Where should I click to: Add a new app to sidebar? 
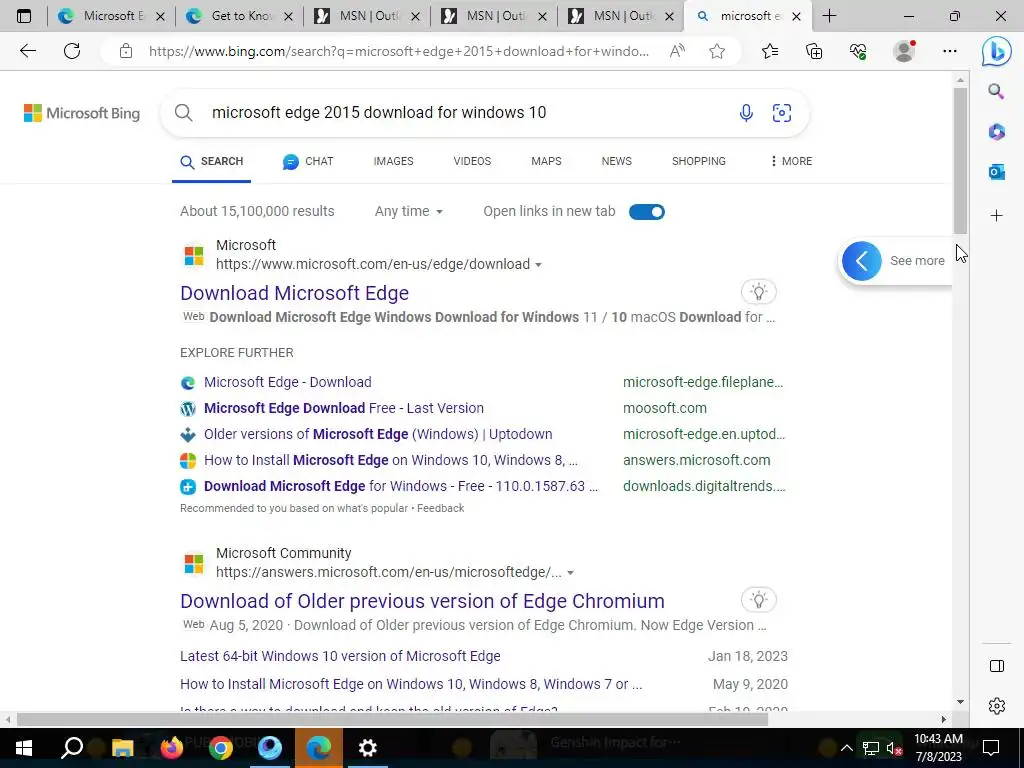pos(996,216)
